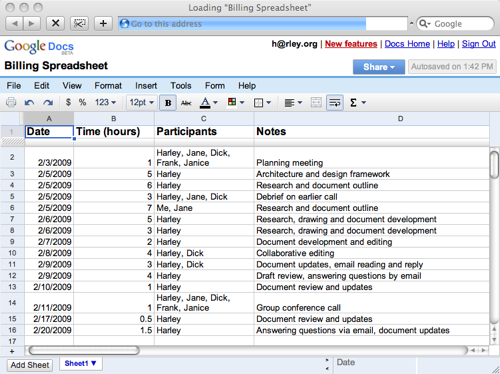Click the scroll up arrow at right
Viewport: 500px width, 374px height.
coord(494,330)
